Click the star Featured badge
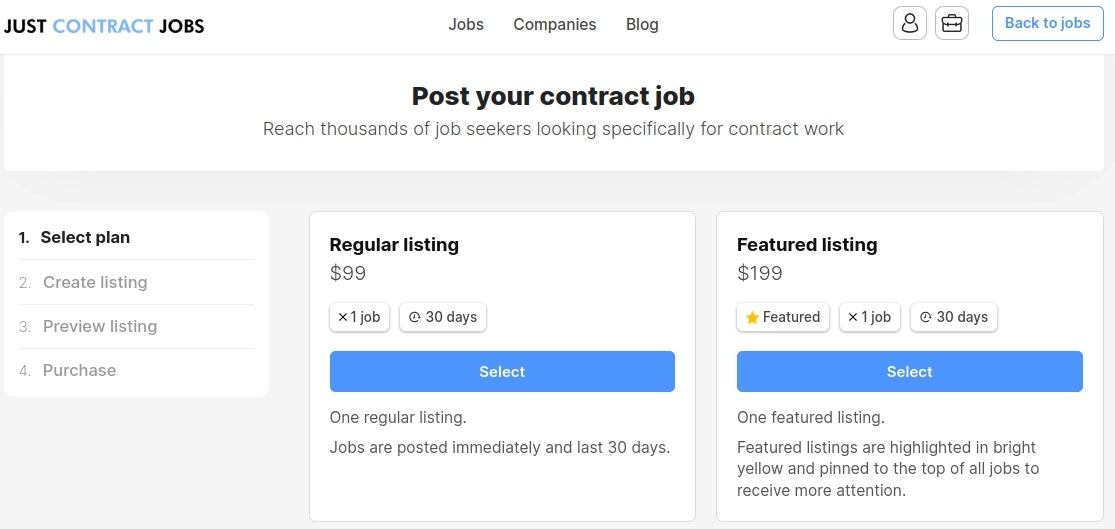 click(x=782, y=317)
